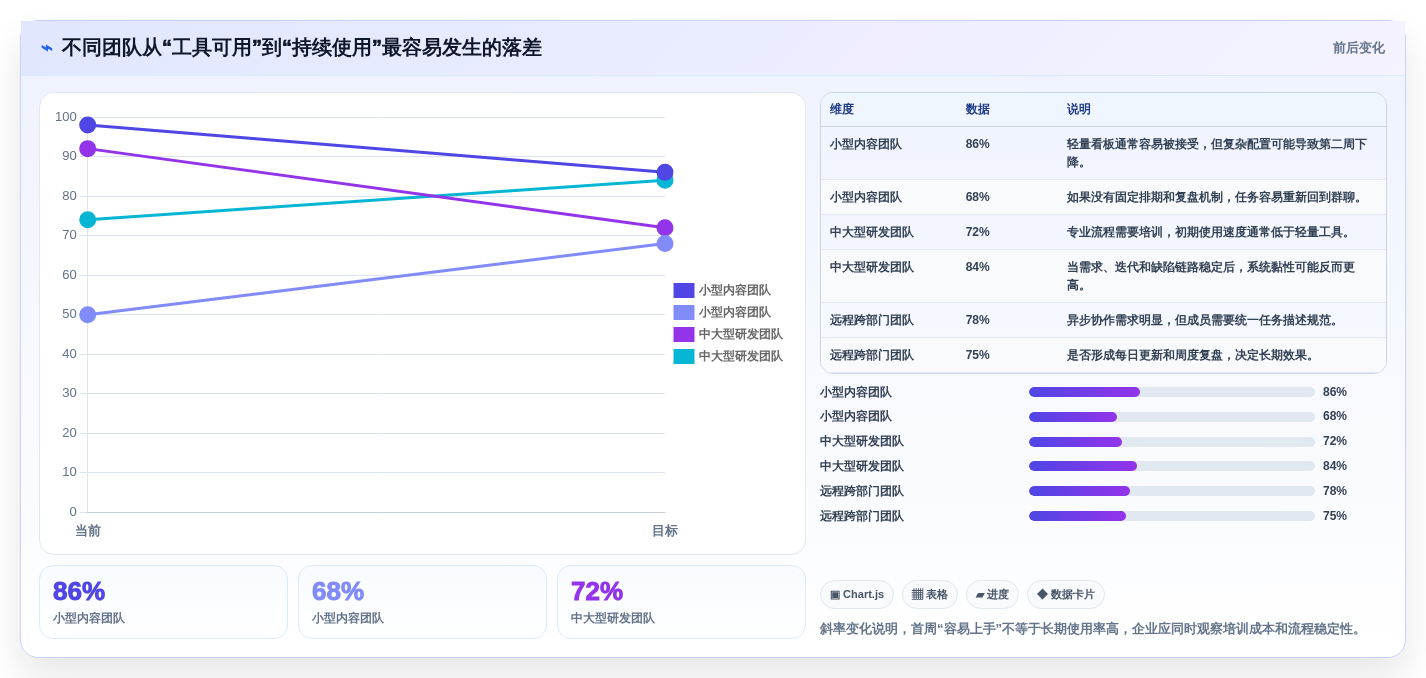
Task: Click the cyan data point at 当前
Action: pyautogui.click(x=88, y=220)
